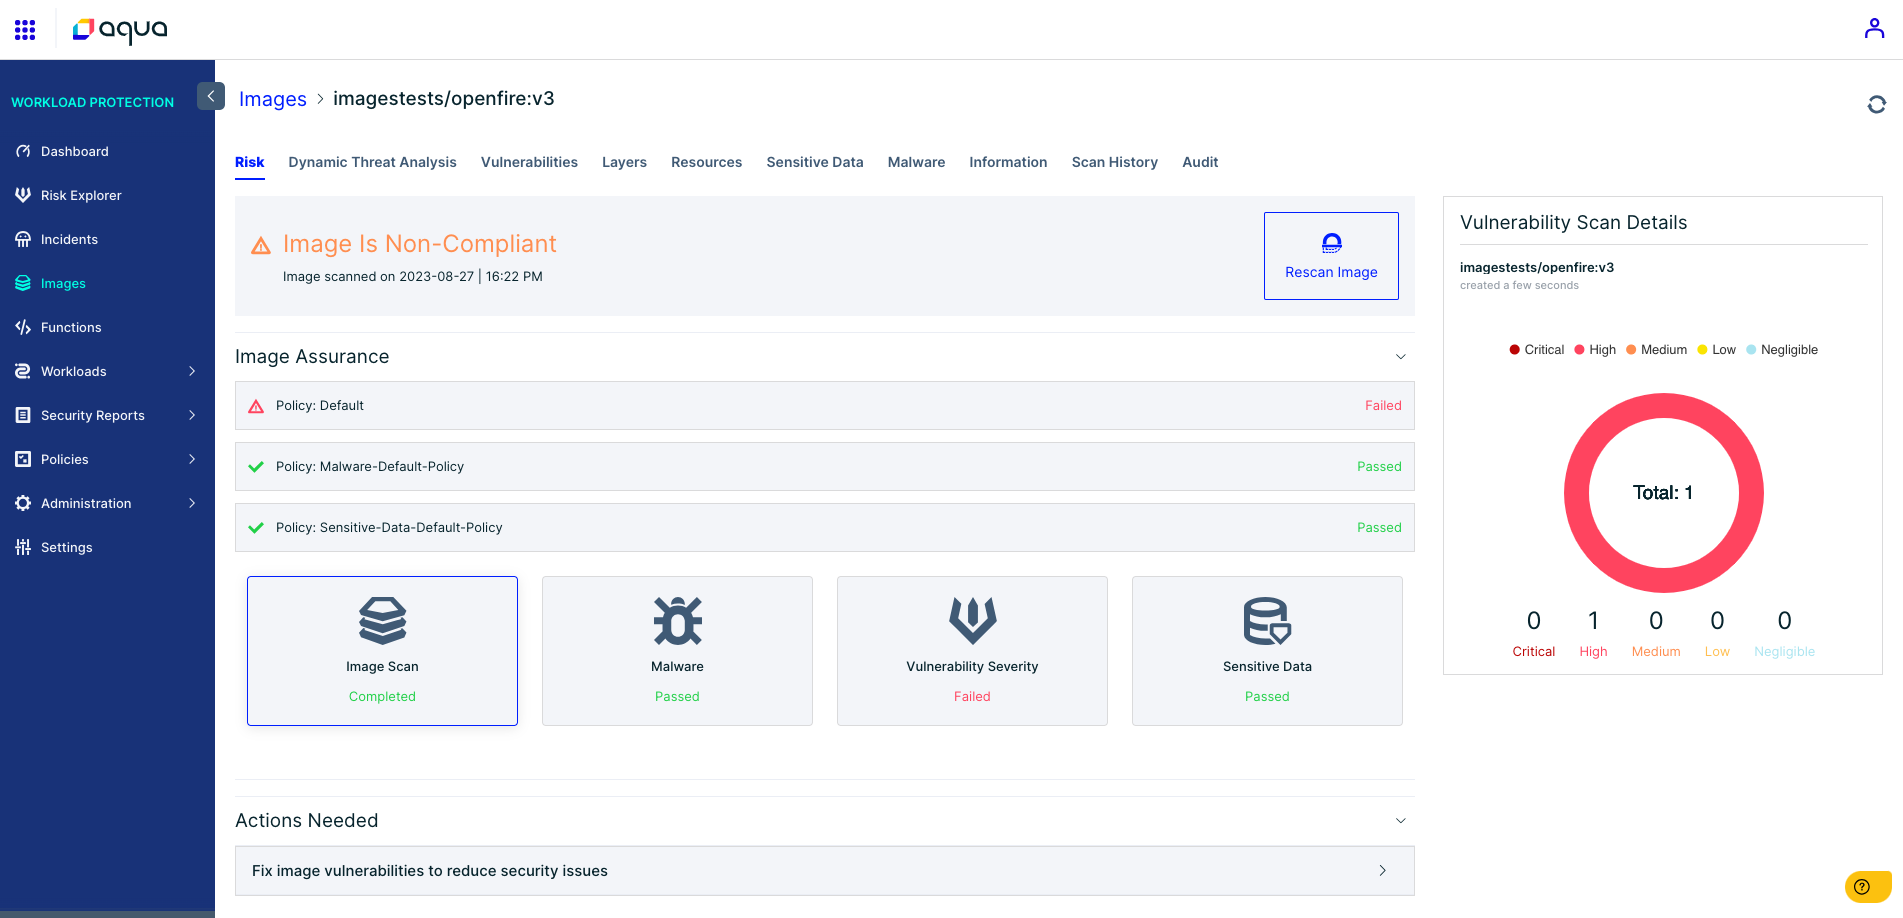This screenshot has width=1903, height=918.
Task: Open Incidents from the sidebar
Action: 69,239
